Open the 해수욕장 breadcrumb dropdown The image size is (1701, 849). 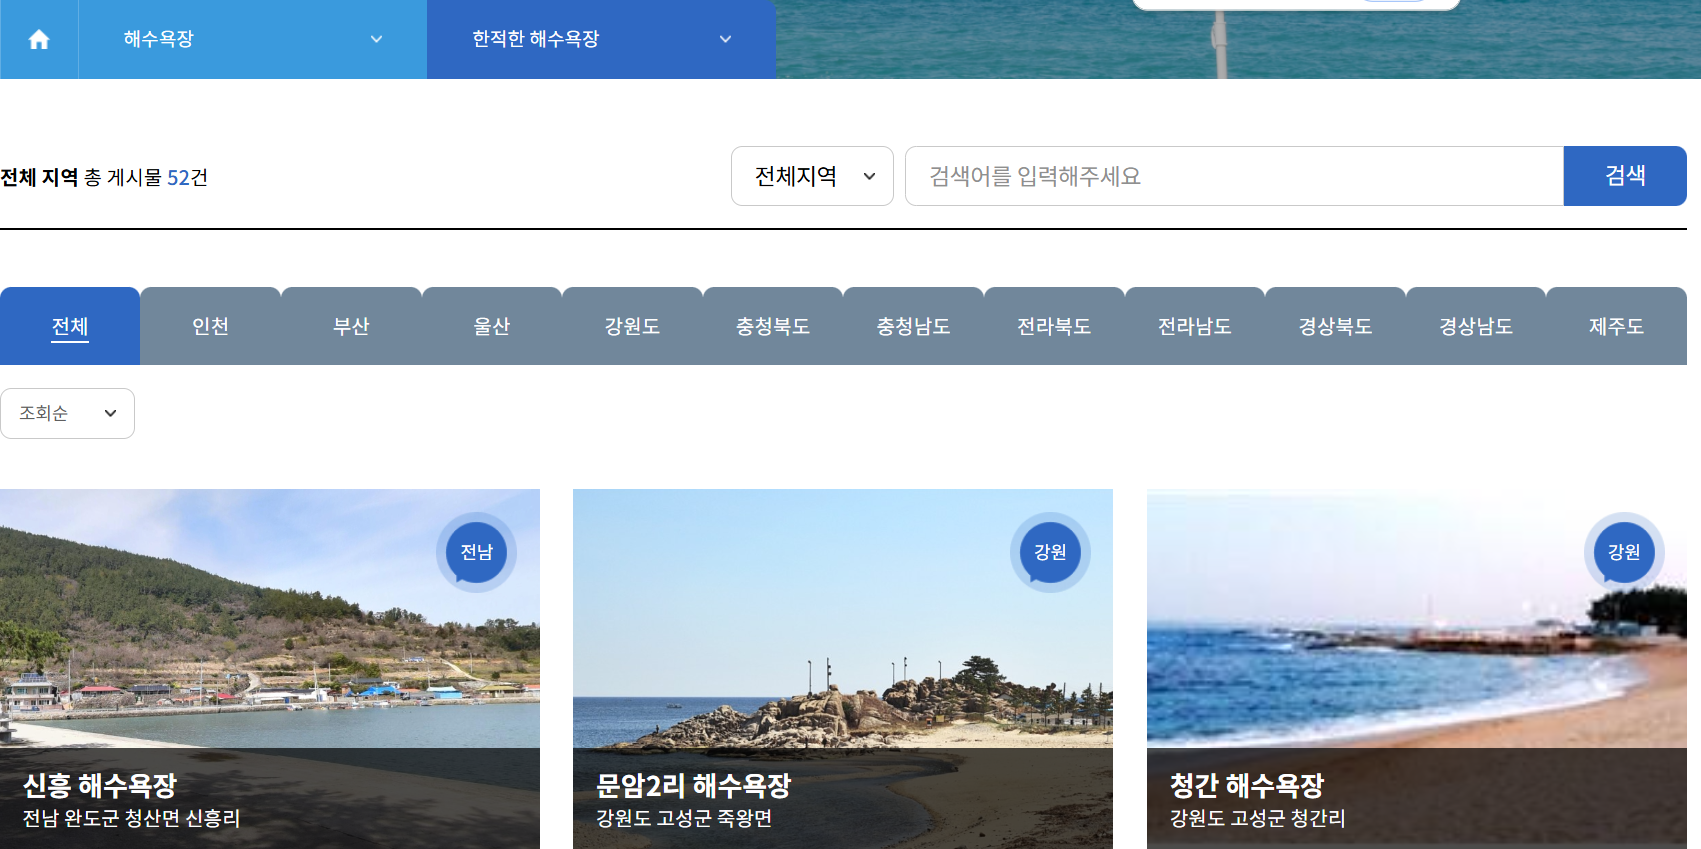click(253, 39)
